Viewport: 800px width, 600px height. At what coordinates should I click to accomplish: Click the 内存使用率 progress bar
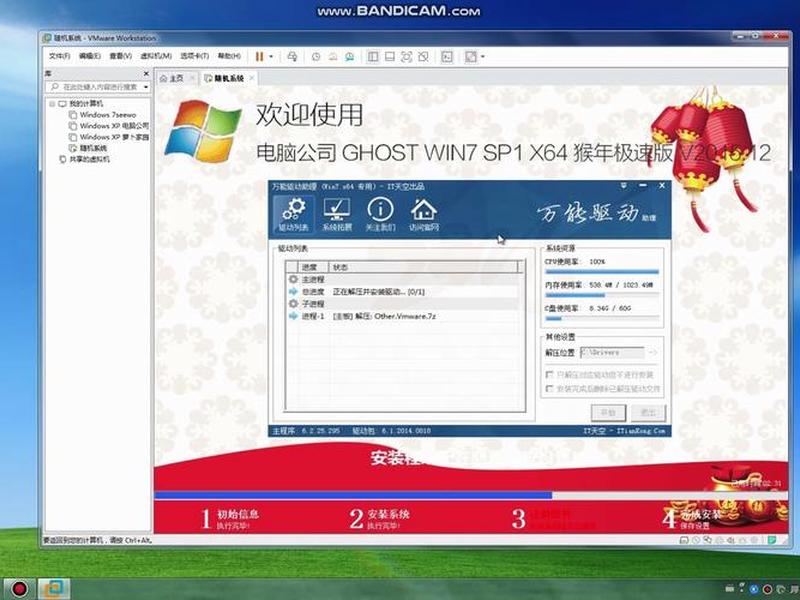(602, 295)
